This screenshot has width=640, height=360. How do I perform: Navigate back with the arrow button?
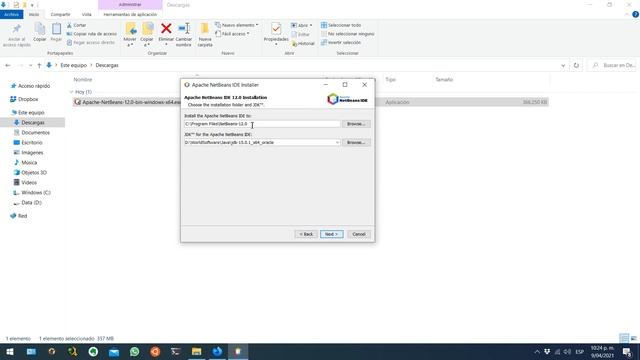coord(8,65)
